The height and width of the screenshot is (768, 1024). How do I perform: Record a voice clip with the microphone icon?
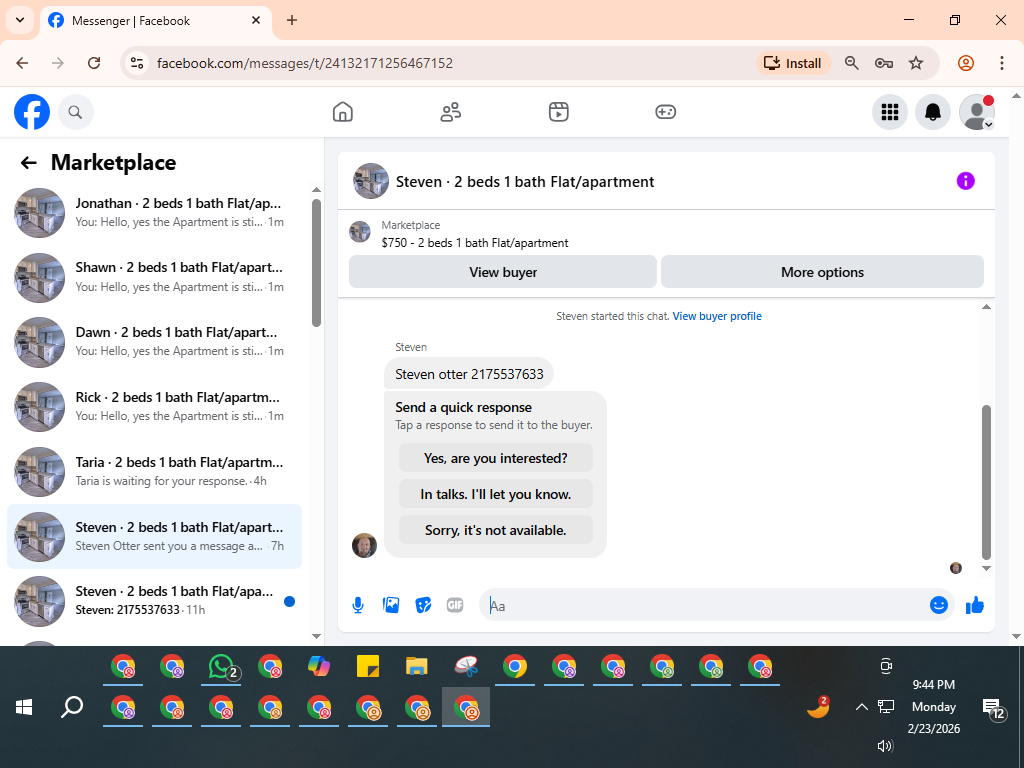pyautogui.click(x=358, y=605)
